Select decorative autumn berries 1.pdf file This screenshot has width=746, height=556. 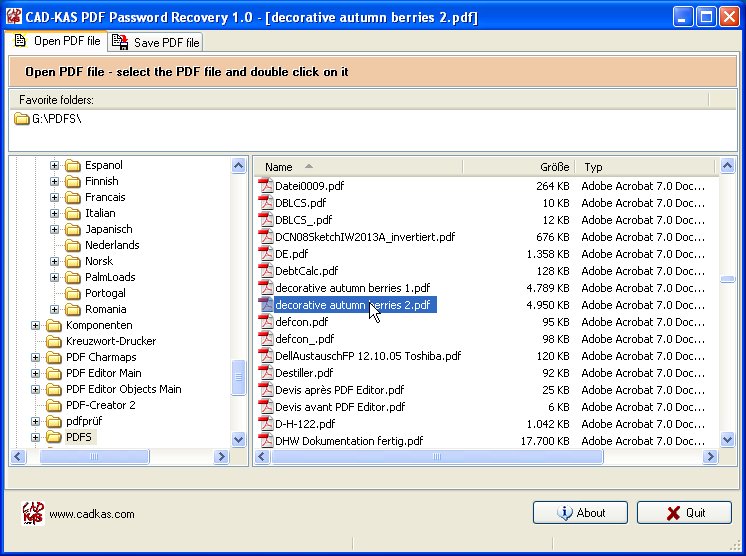pyautogui.click(x=352, y=288)
